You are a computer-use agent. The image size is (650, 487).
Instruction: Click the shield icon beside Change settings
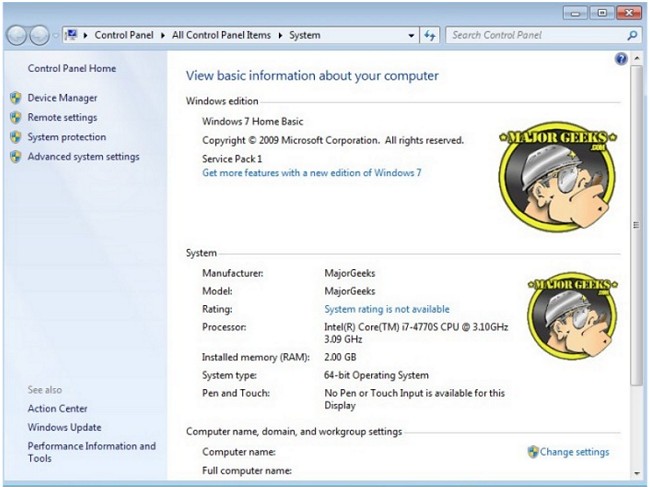[x=533, y=452]
